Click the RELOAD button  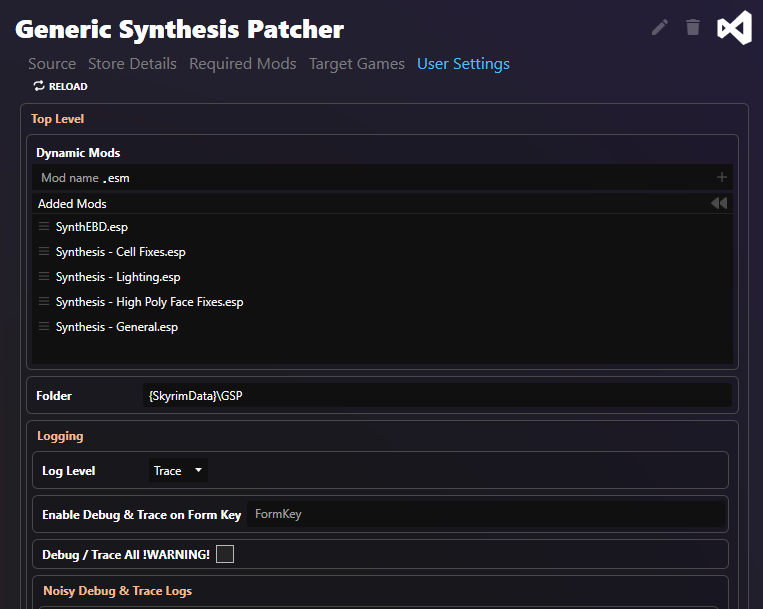(61, 86)
